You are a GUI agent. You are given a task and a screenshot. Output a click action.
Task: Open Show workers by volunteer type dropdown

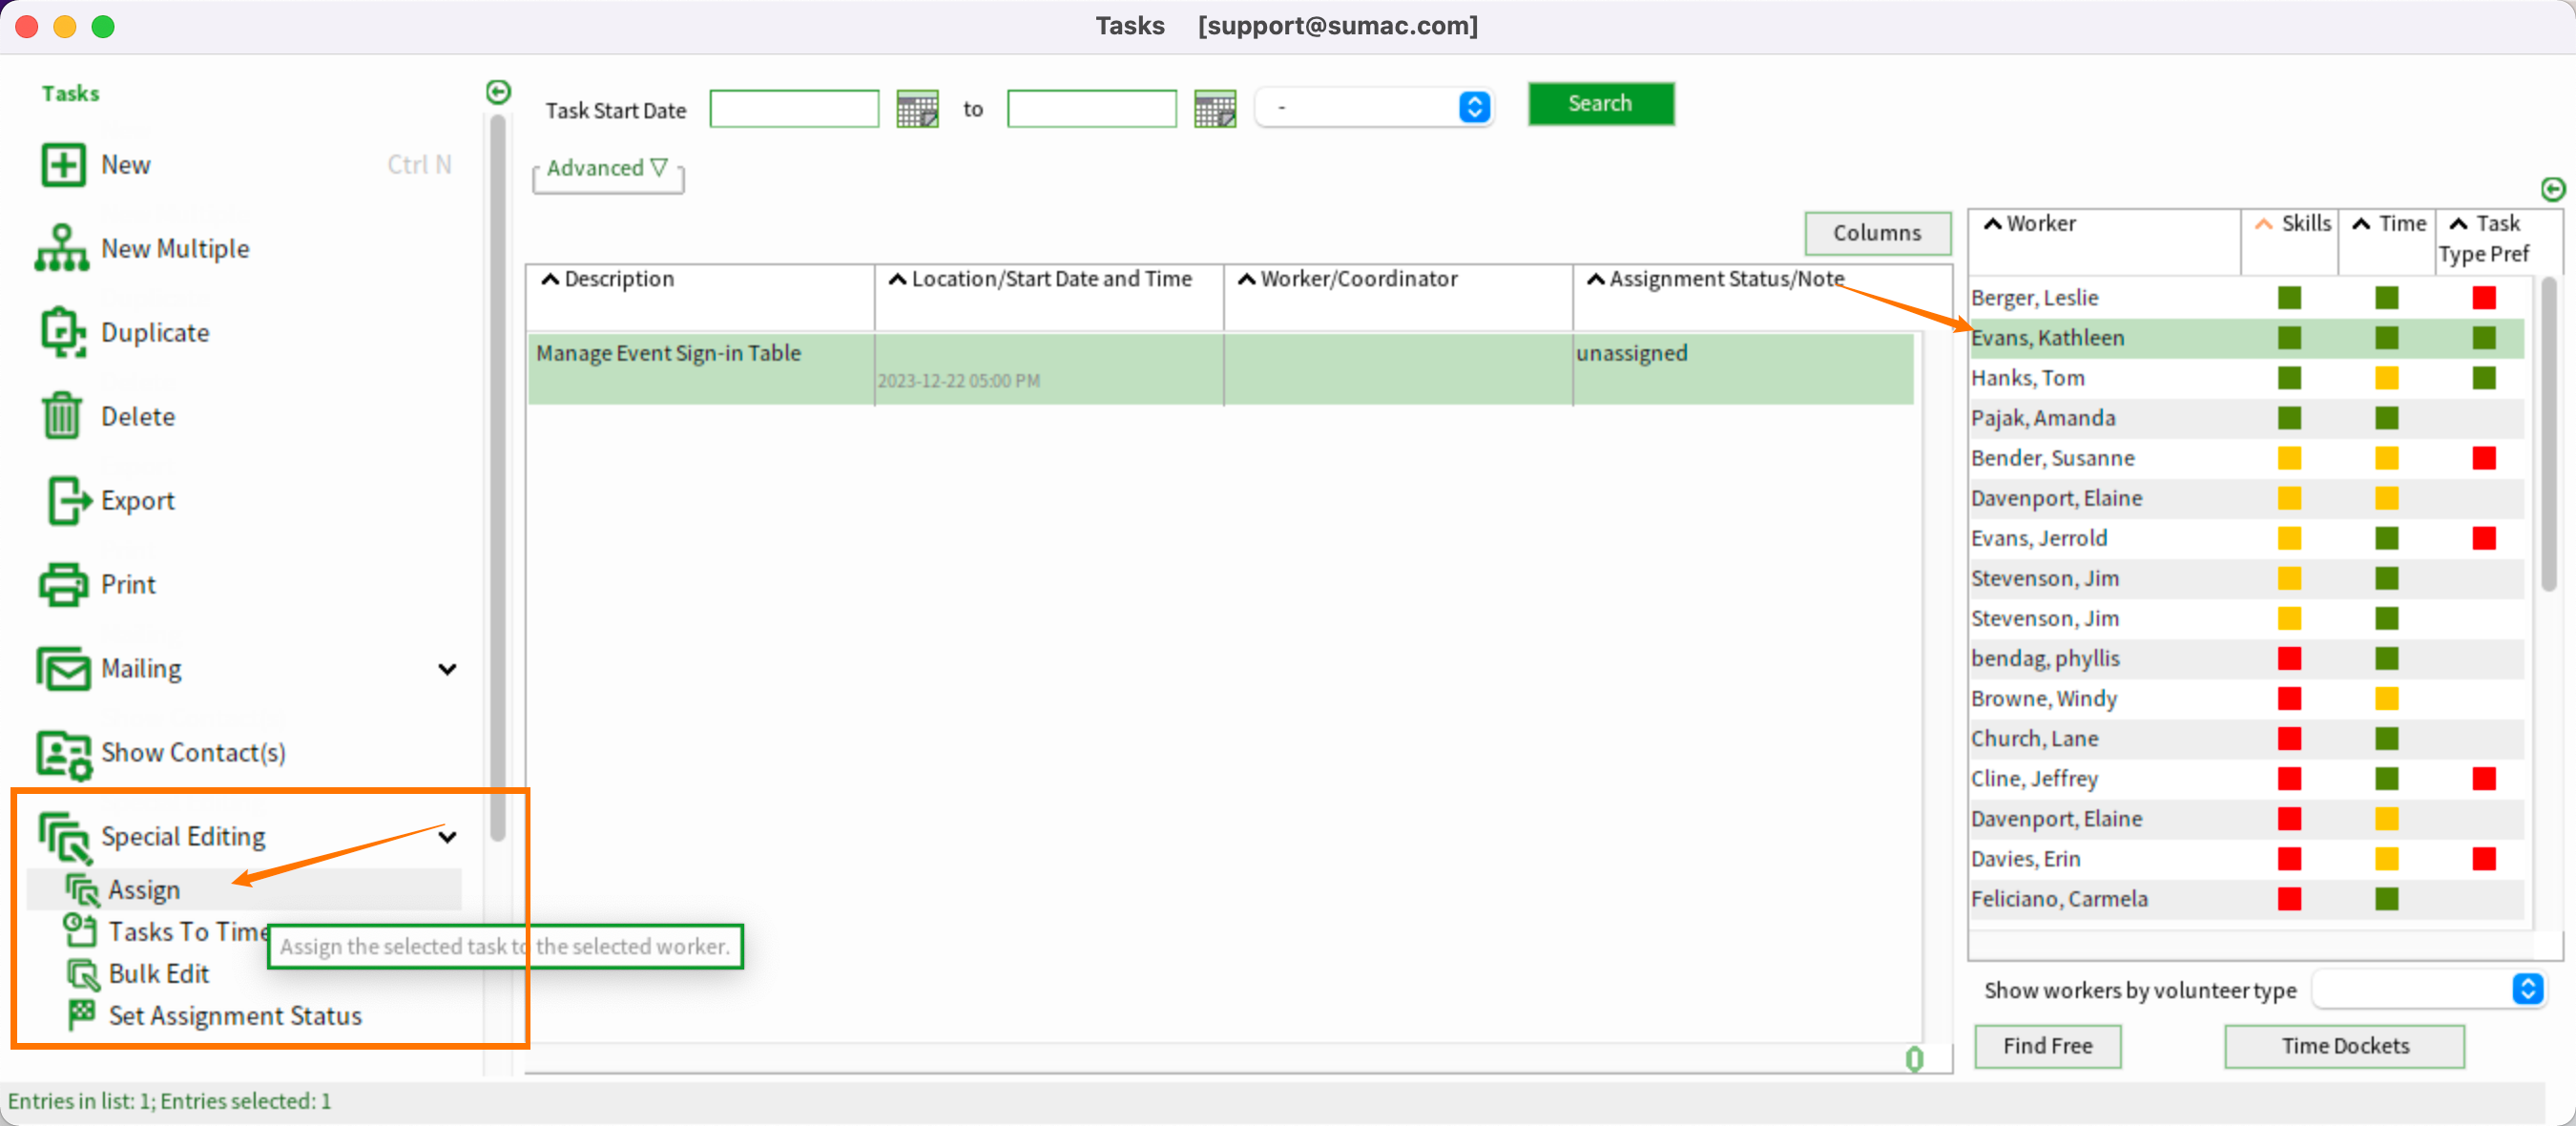pos(2430,990)
